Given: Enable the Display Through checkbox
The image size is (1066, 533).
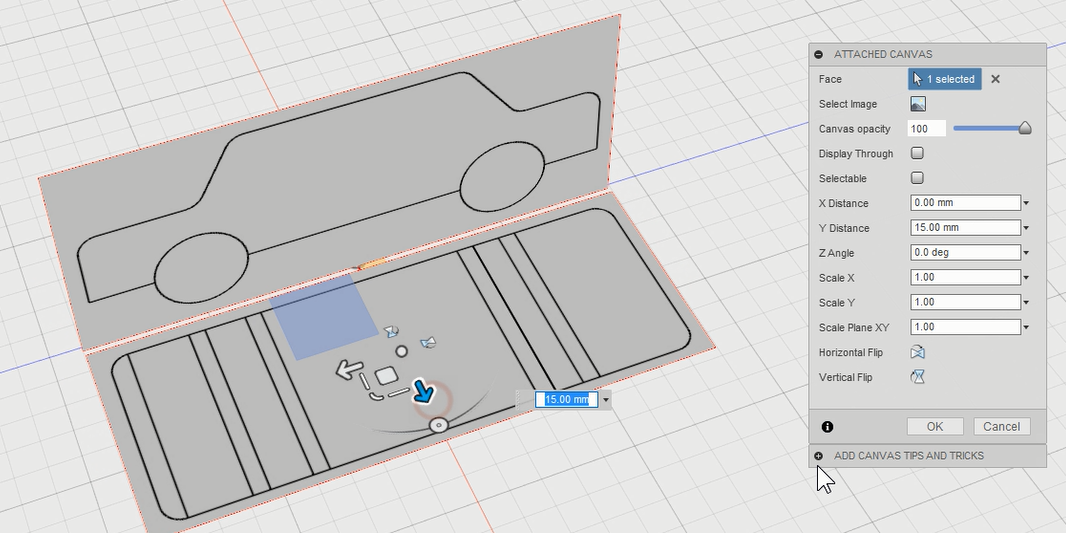Looking at the screenshot, I should point(917,153).
